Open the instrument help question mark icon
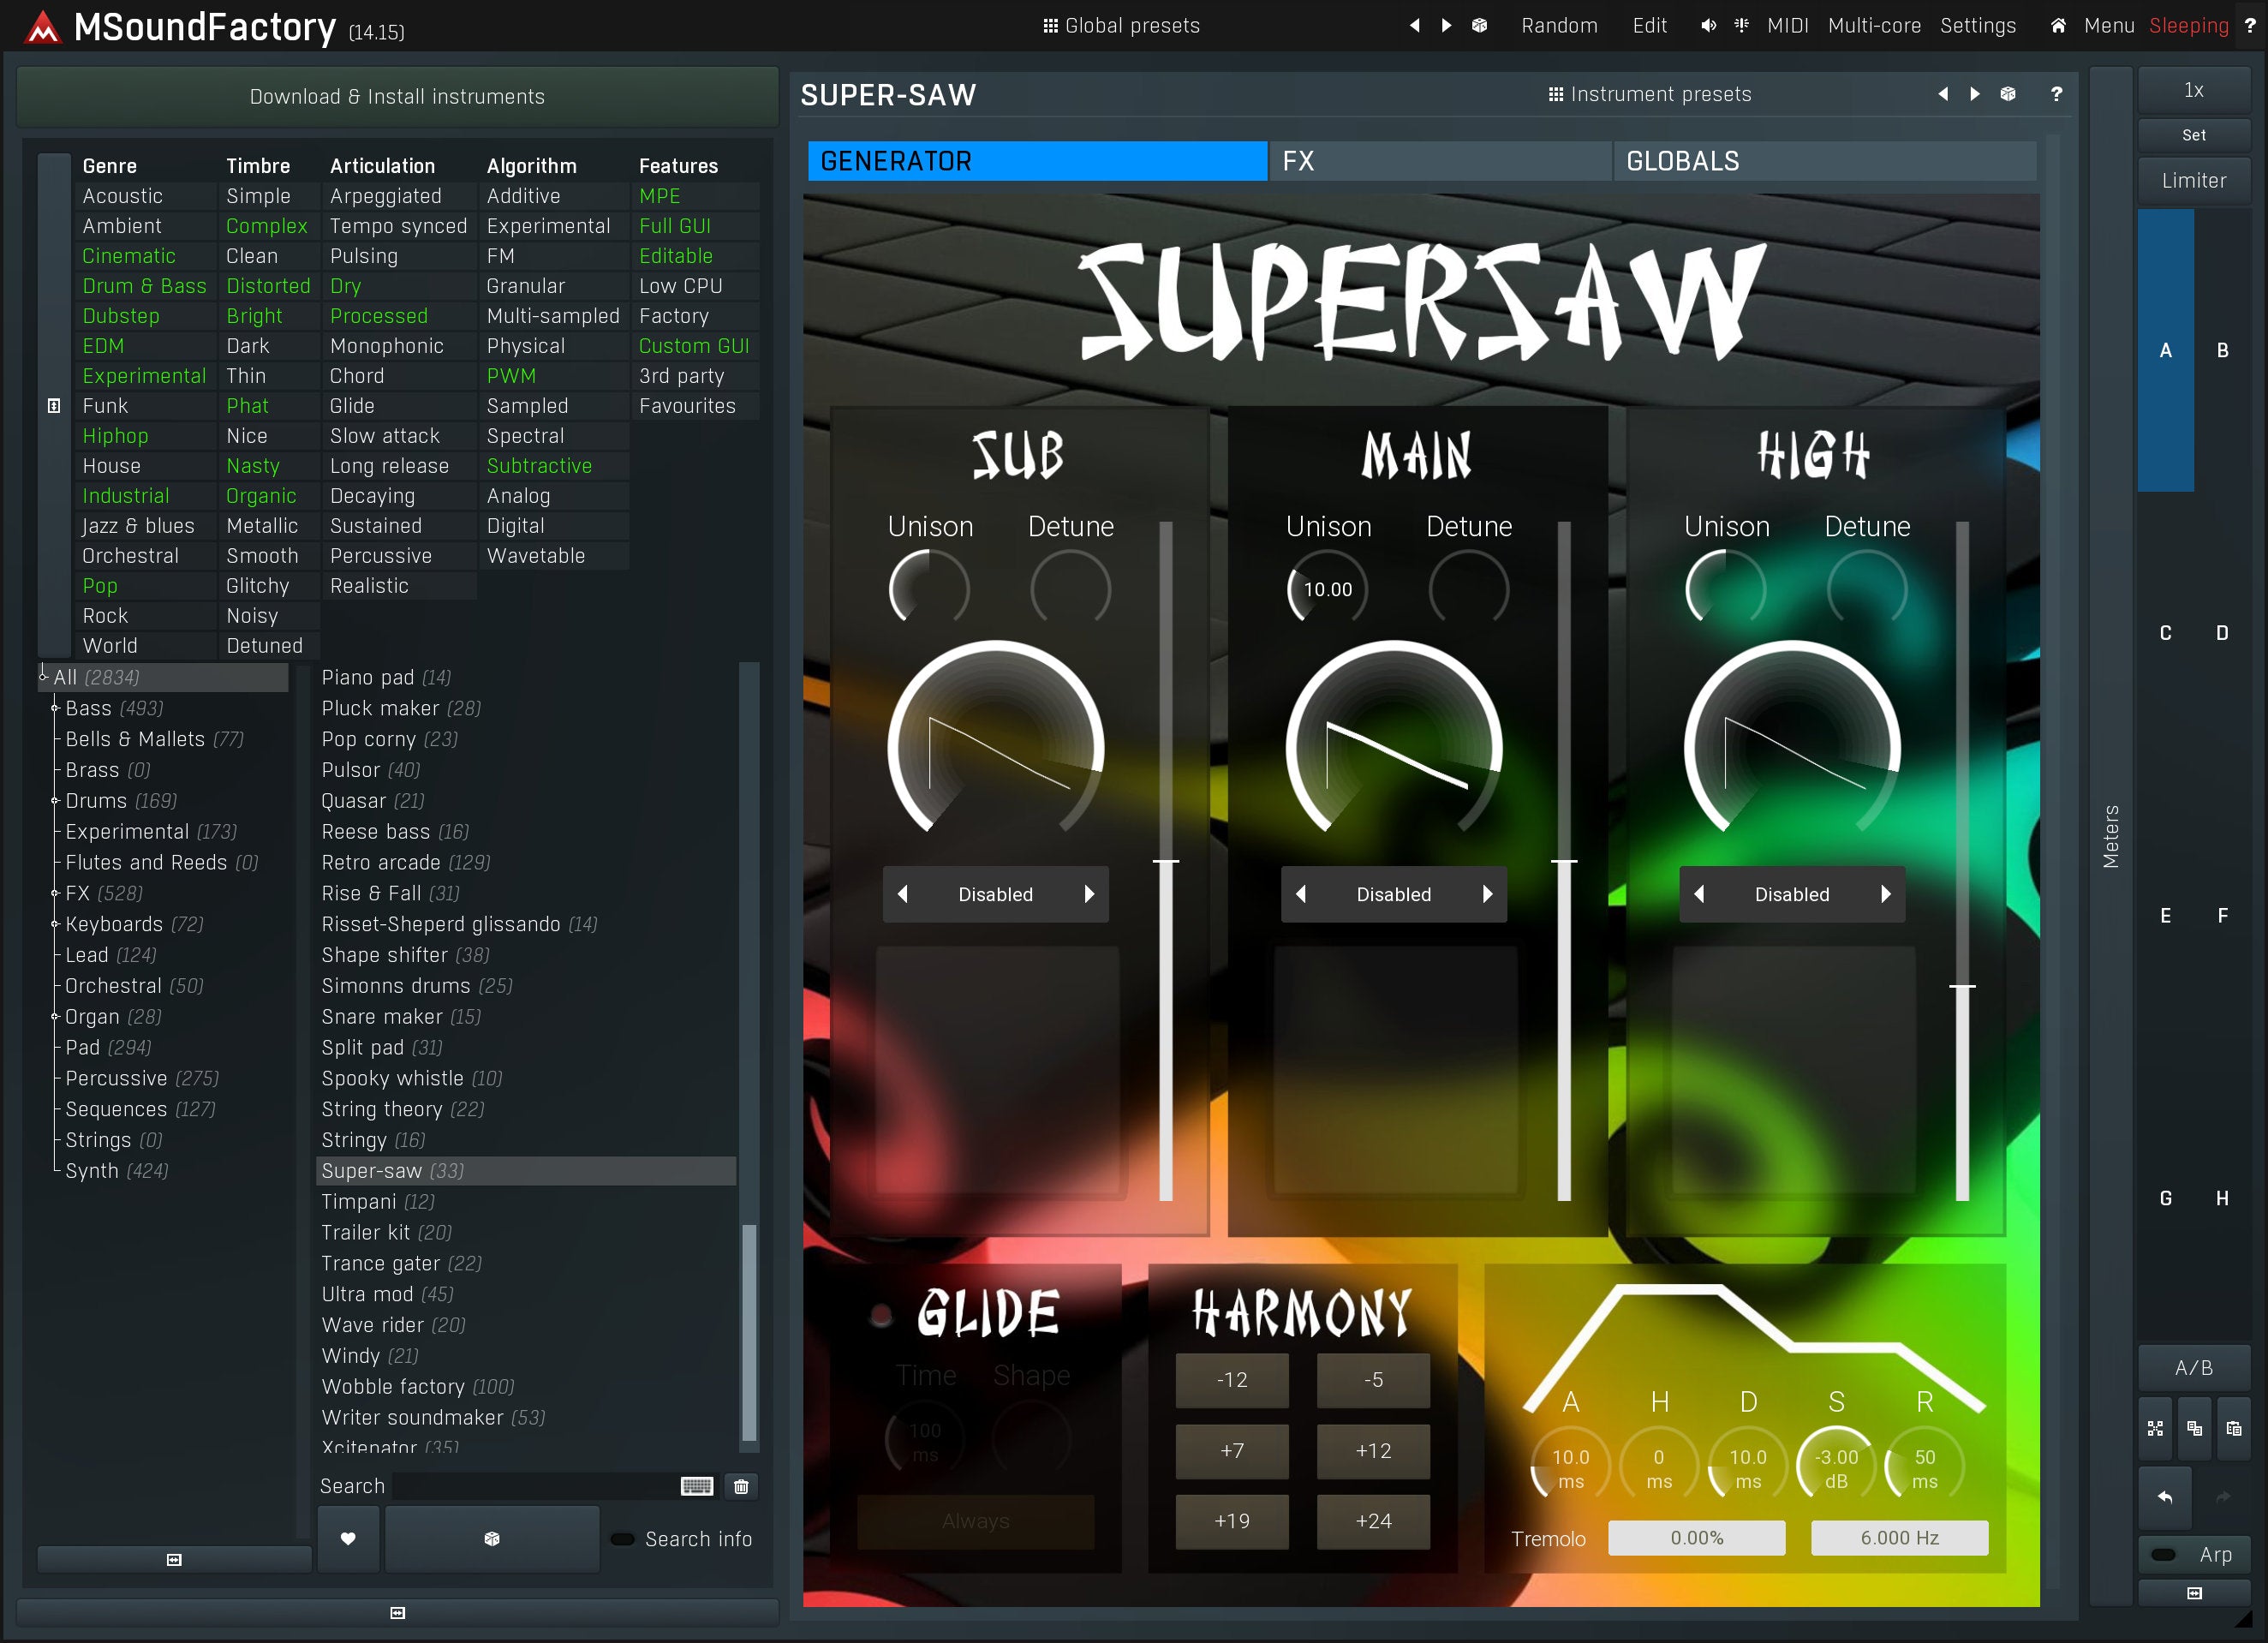This screenshot has width=2268, height=1643. pos(2056,94)
